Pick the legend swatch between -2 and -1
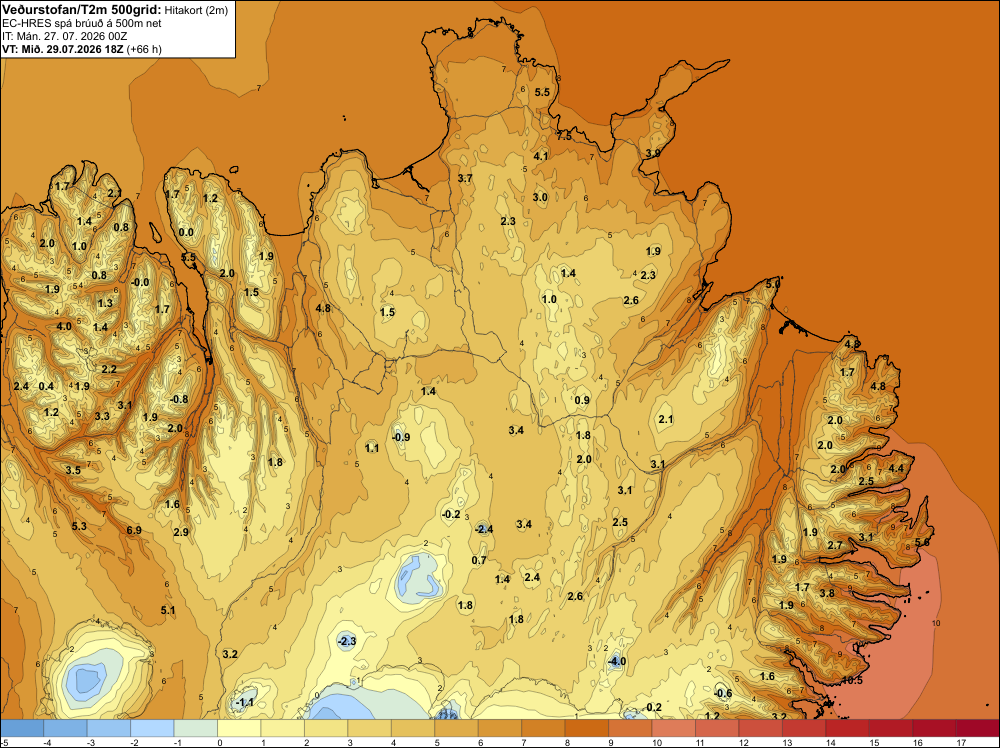 (152, 728)
